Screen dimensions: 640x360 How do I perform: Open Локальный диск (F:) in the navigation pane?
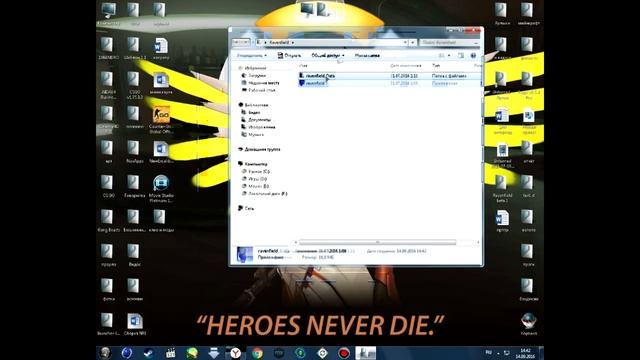[267, 193]
